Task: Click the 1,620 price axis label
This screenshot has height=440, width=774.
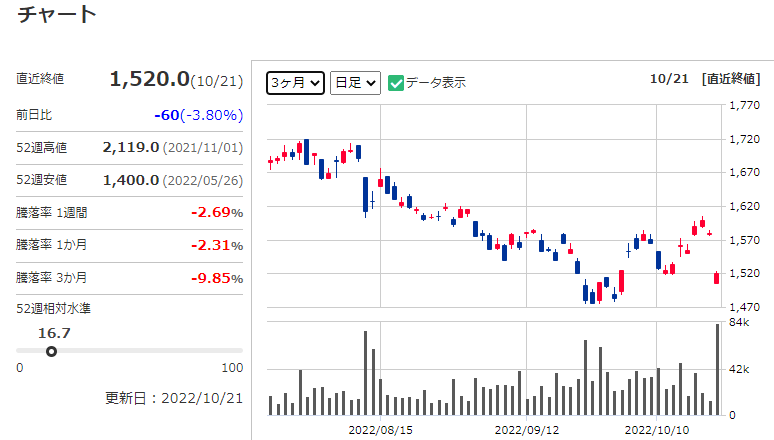Action: click(744, 206)
